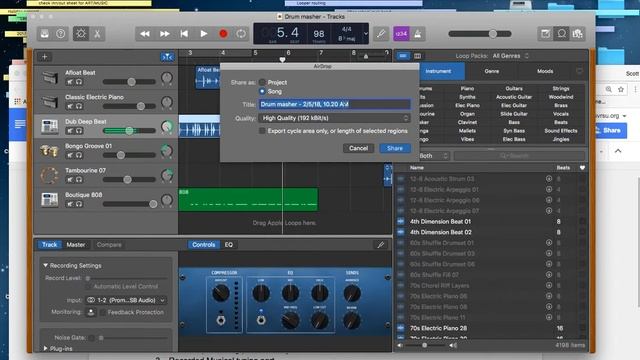Open the Library button in toolbar
640x360 pixels.
[44, 34]
